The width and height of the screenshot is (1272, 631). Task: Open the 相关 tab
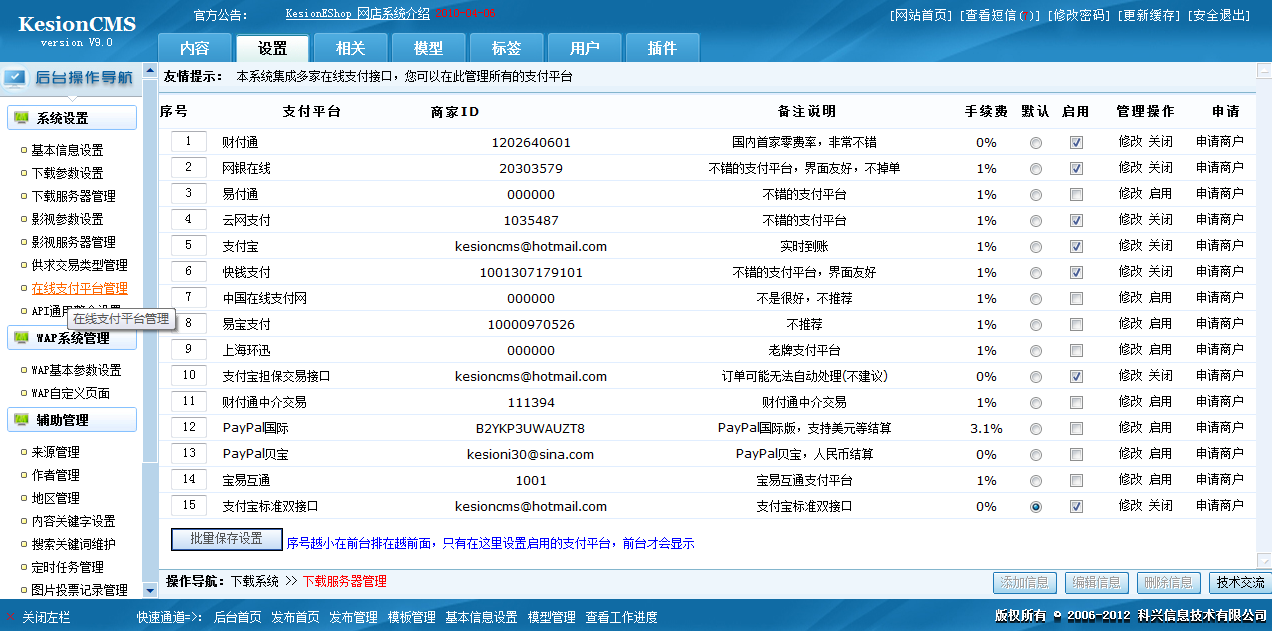[351, 48]
